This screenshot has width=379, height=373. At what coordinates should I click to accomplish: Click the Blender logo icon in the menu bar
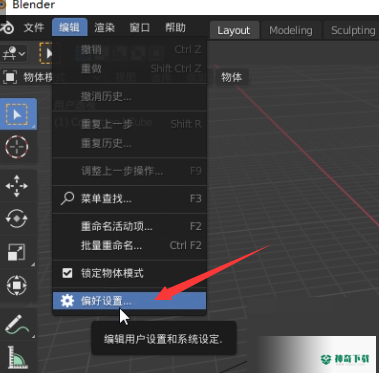click(6, 28)
